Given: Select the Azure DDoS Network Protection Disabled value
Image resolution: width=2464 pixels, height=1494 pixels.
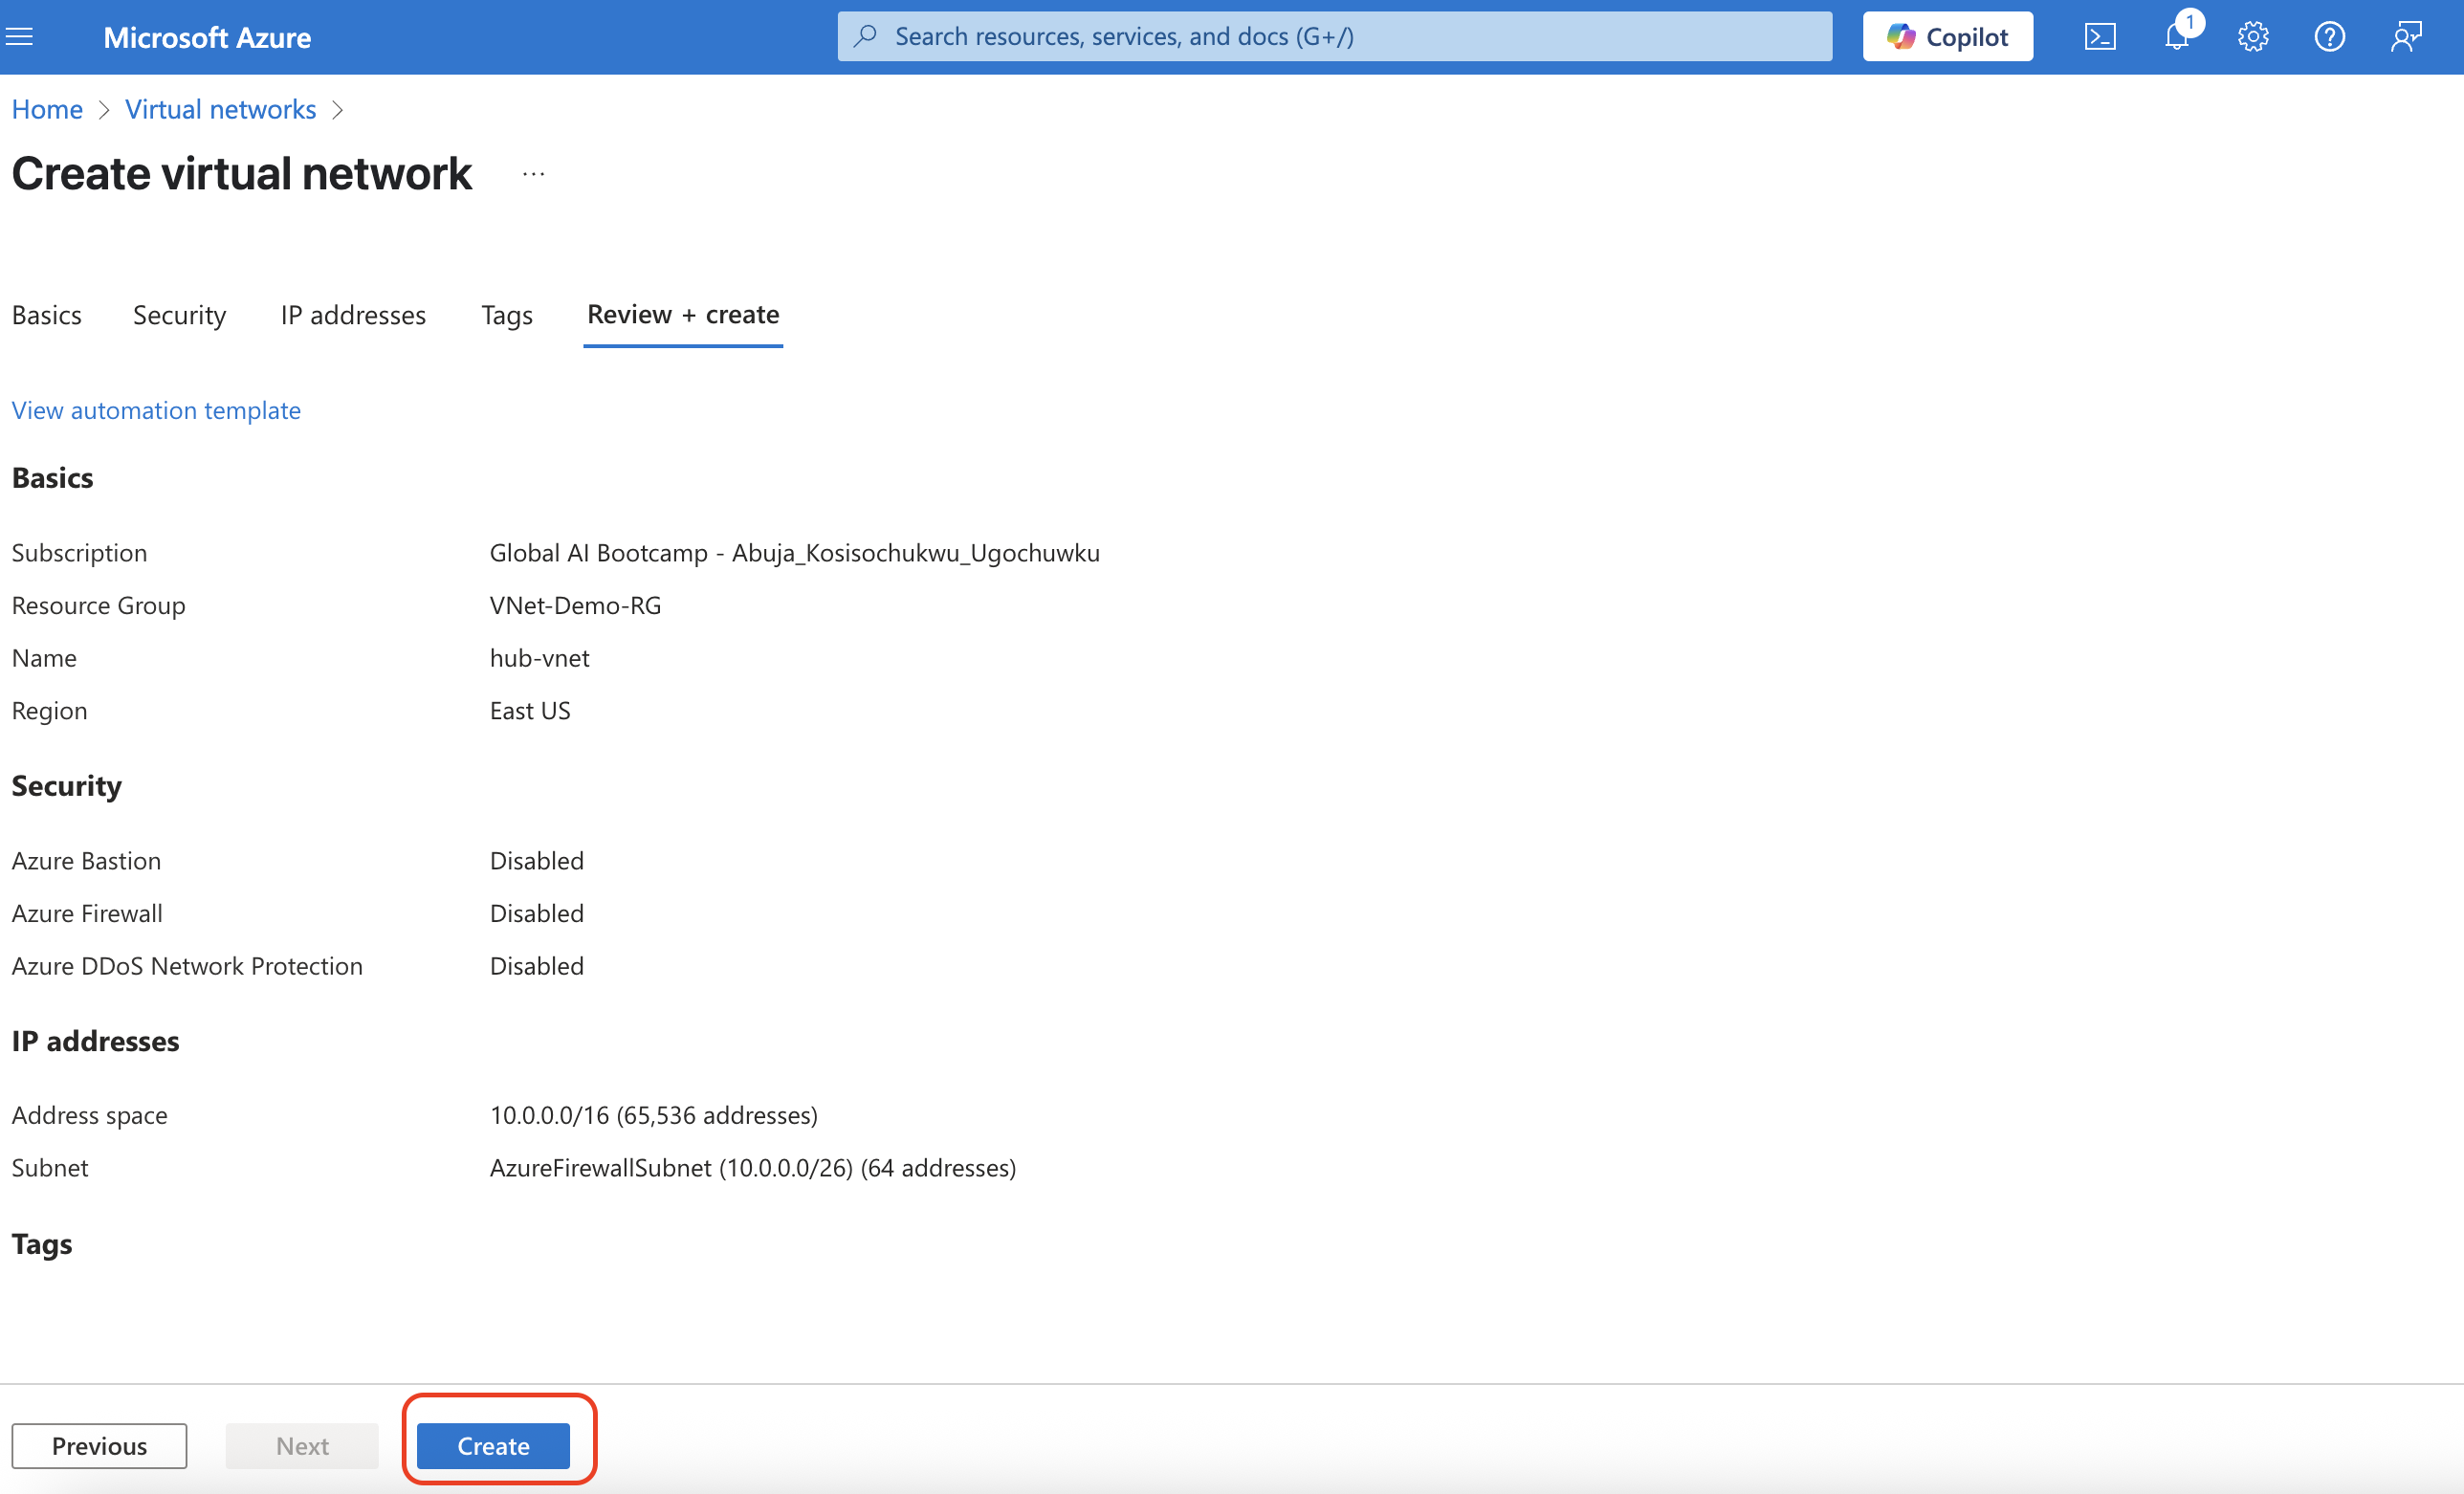Looking at the screenshot, I should coord(536,966).
